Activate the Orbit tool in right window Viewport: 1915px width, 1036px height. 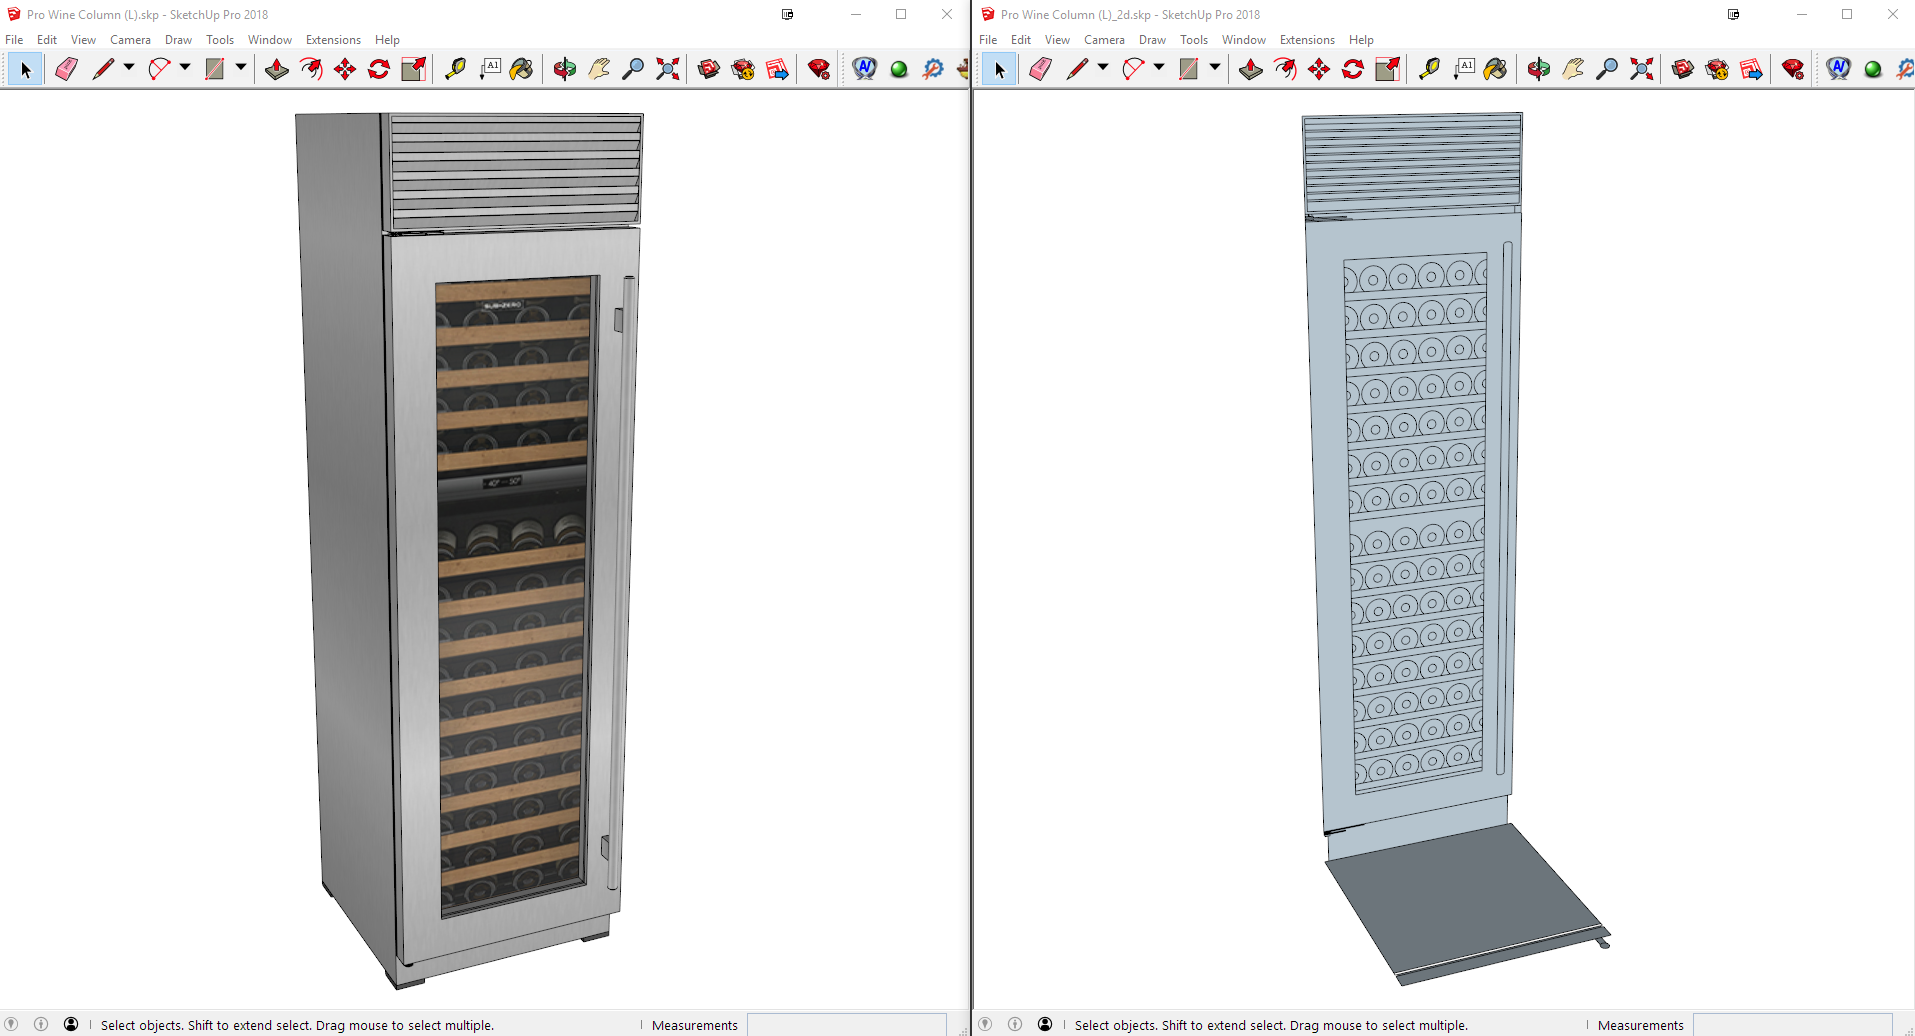[x=1539, y=69]
